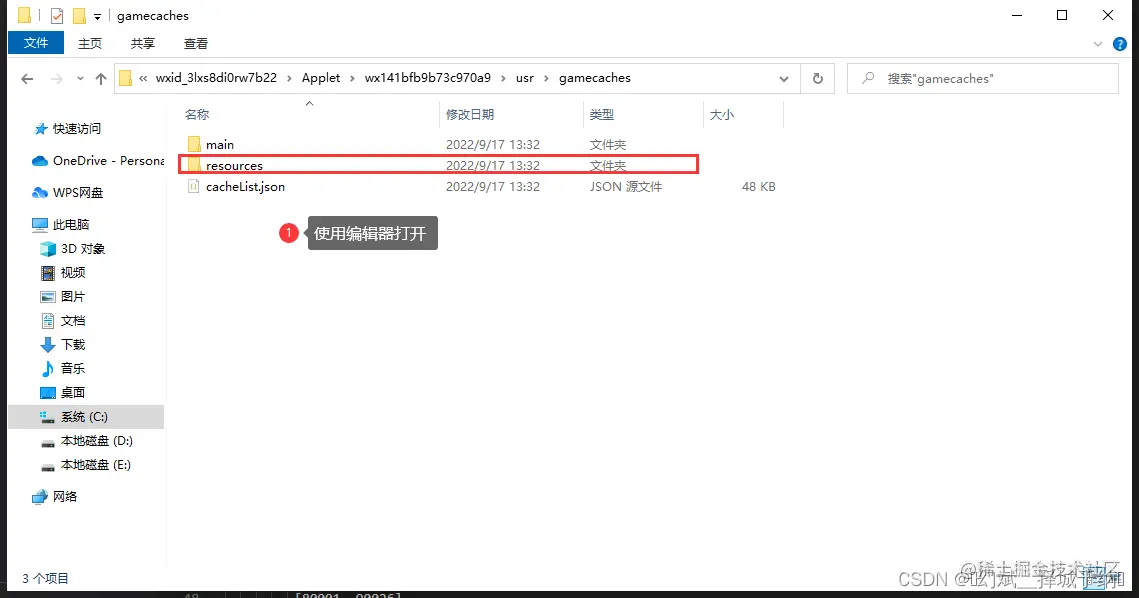Go up one folder level arrow
1139x598 pixels.
[101, 78]
